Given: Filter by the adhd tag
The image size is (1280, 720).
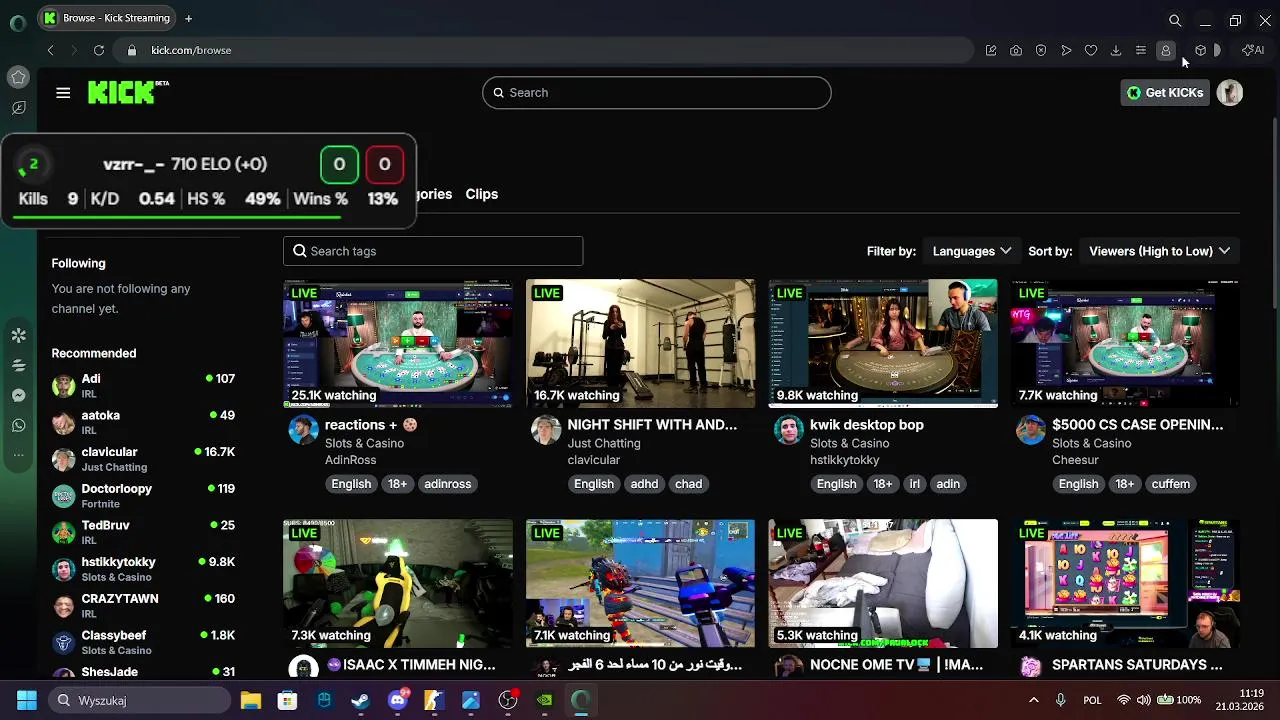Looking at the screenshot, I should tap(644, 484).
